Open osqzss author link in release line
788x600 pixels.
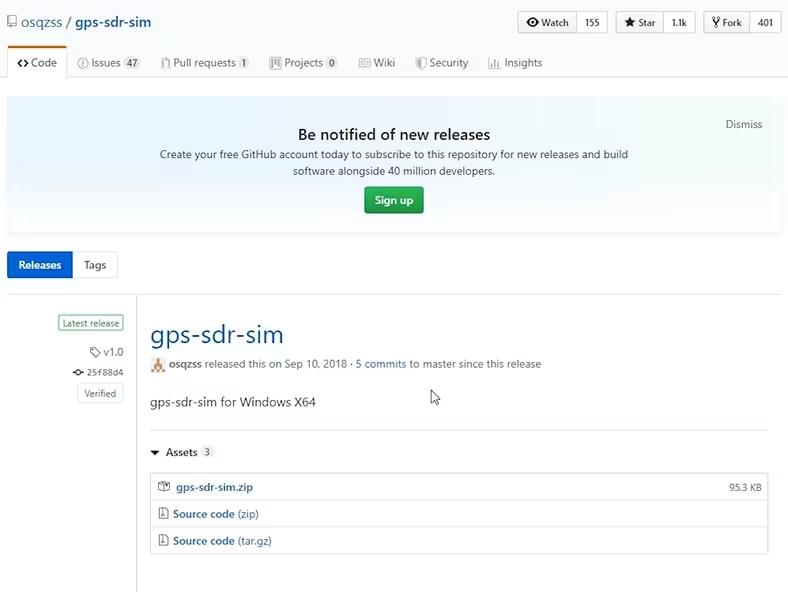[x=185, y=364]
